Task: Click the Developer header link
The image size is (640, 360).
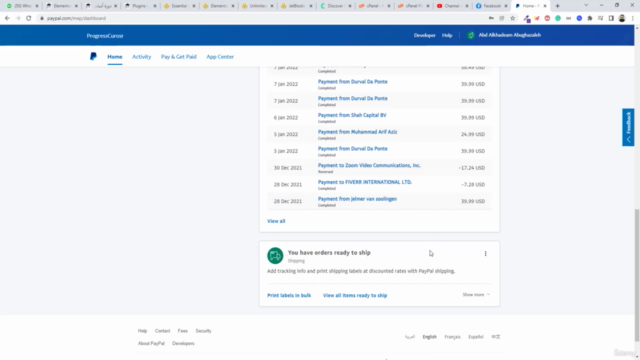Action: click(424, 36)
